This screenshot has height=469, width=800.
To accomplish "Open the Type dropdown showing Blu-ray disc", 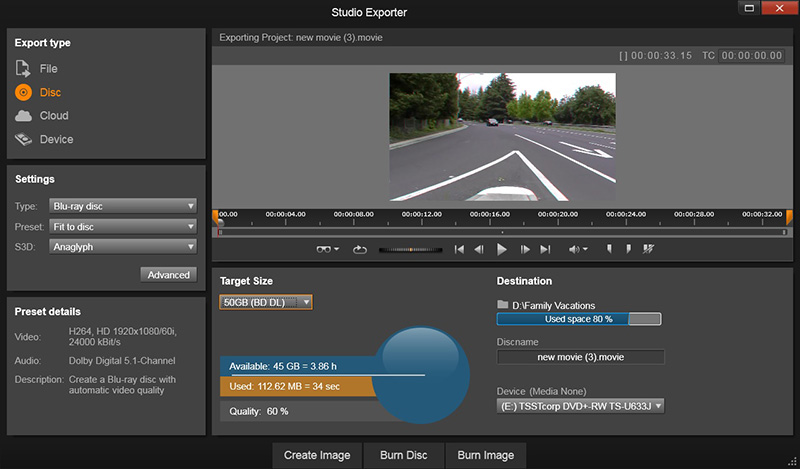I will [x=122, y=206].
